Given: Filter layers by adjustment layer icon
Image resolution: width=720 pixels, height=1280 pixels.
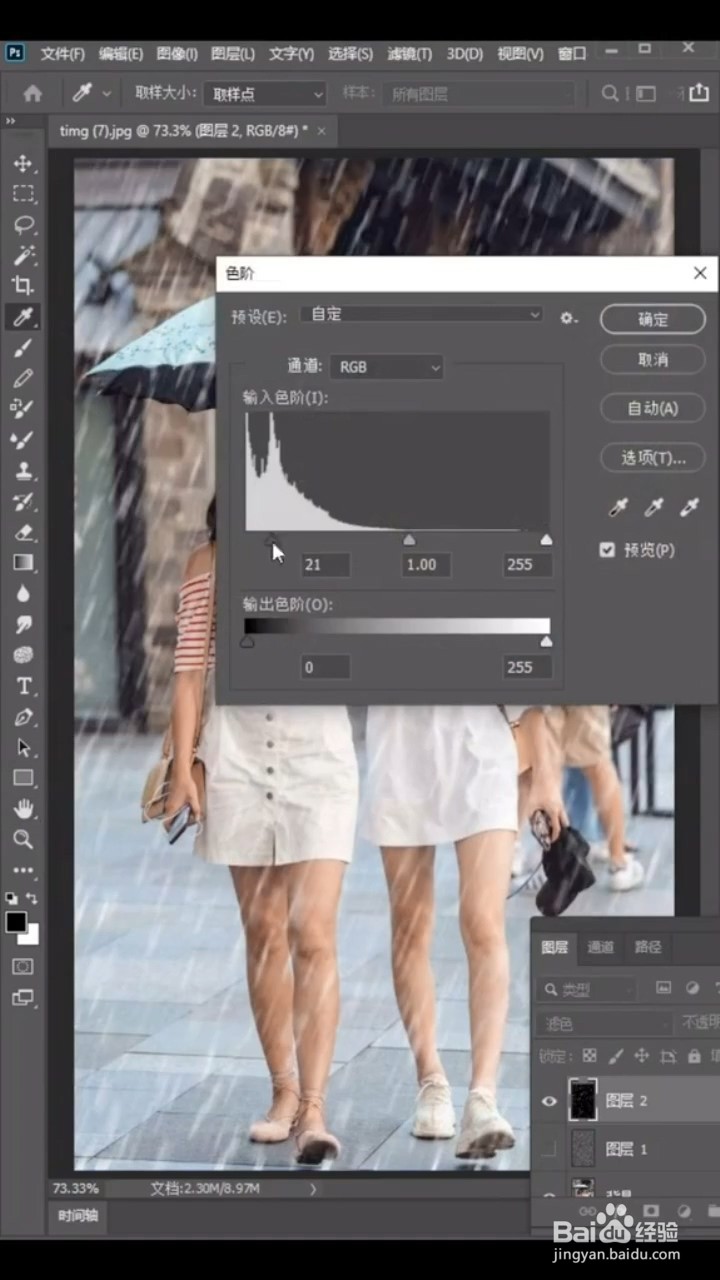Looking at the screenshot, I should point(692,988).
